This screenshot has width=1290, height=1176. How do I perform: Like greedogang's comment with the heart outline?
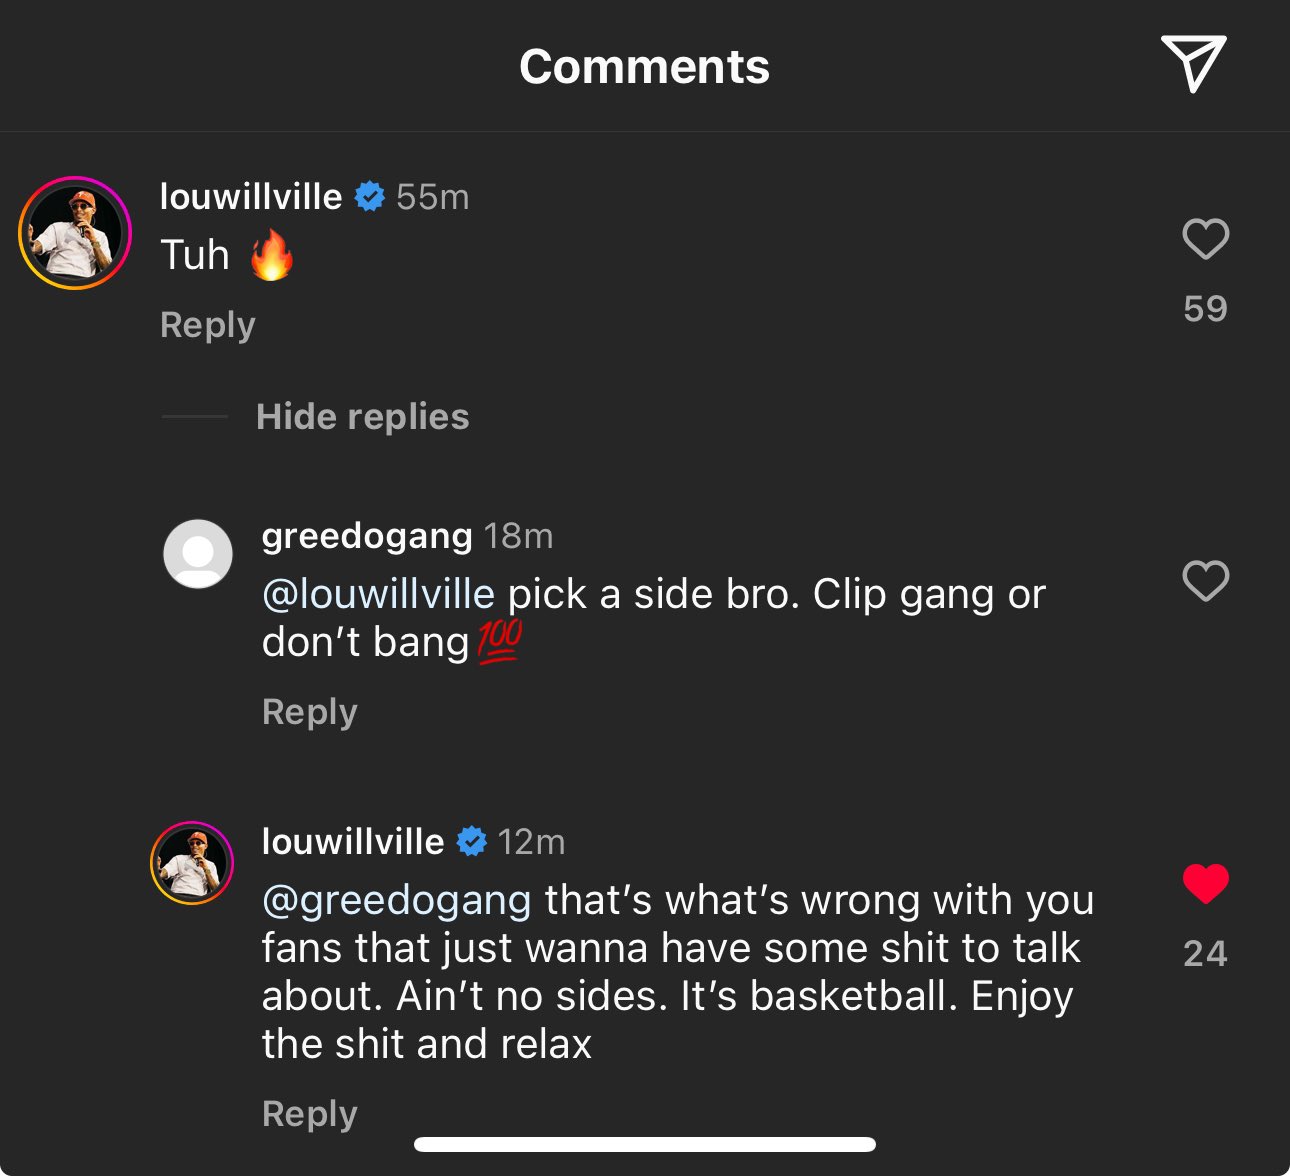point(1205,580)
